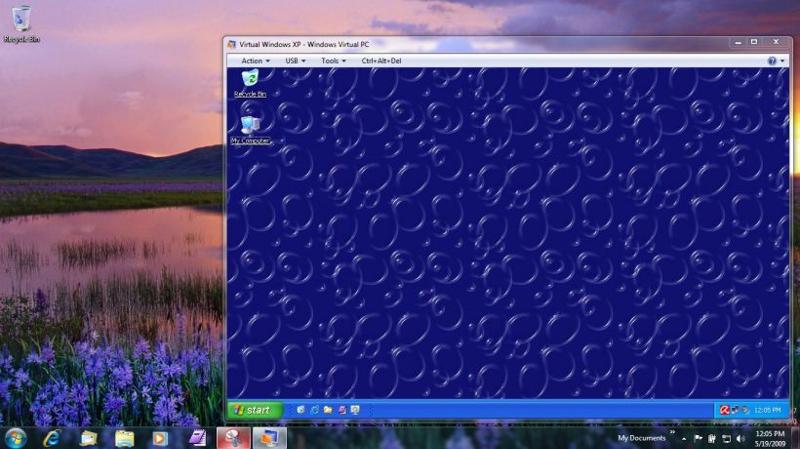Open the Action menu in Virtual PC
Image resolution: width=800 pixels, height=449 pixels.
click(255, 61)
